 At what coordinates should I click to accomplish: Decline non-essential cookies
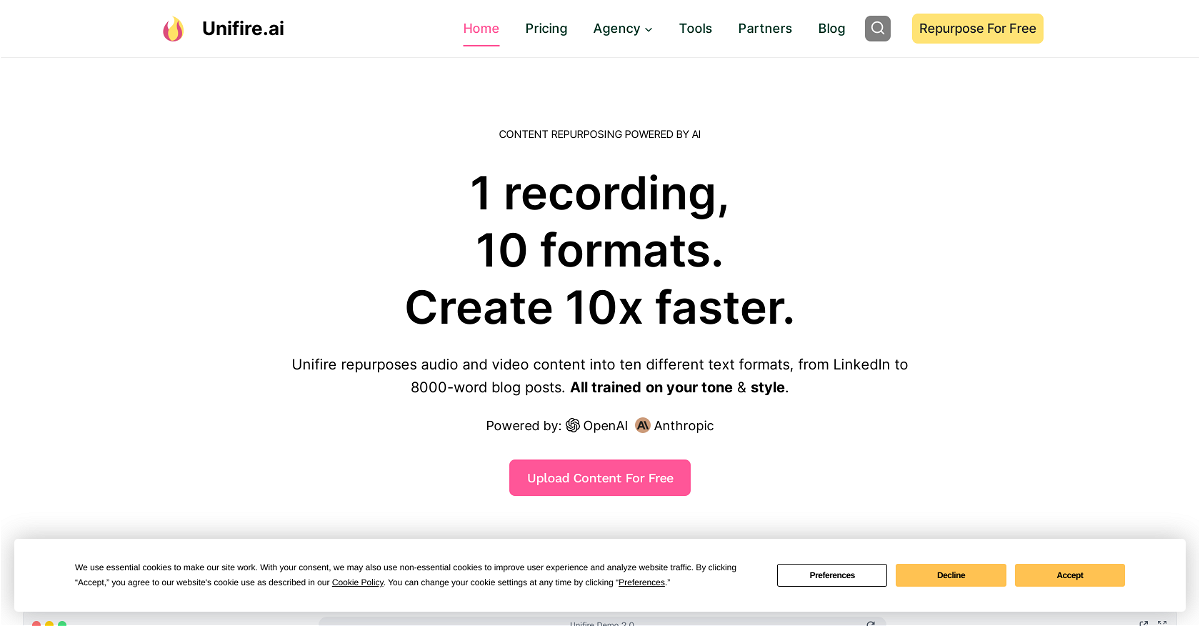[x=951, y=575]
